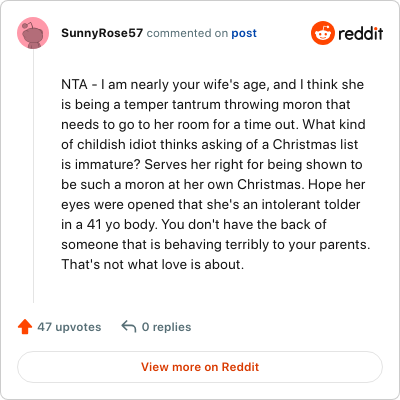This screenshot has height=400, width=400.
Task: Click the line 'of childish idiot thinks asking'
Action: coord(210,145)
